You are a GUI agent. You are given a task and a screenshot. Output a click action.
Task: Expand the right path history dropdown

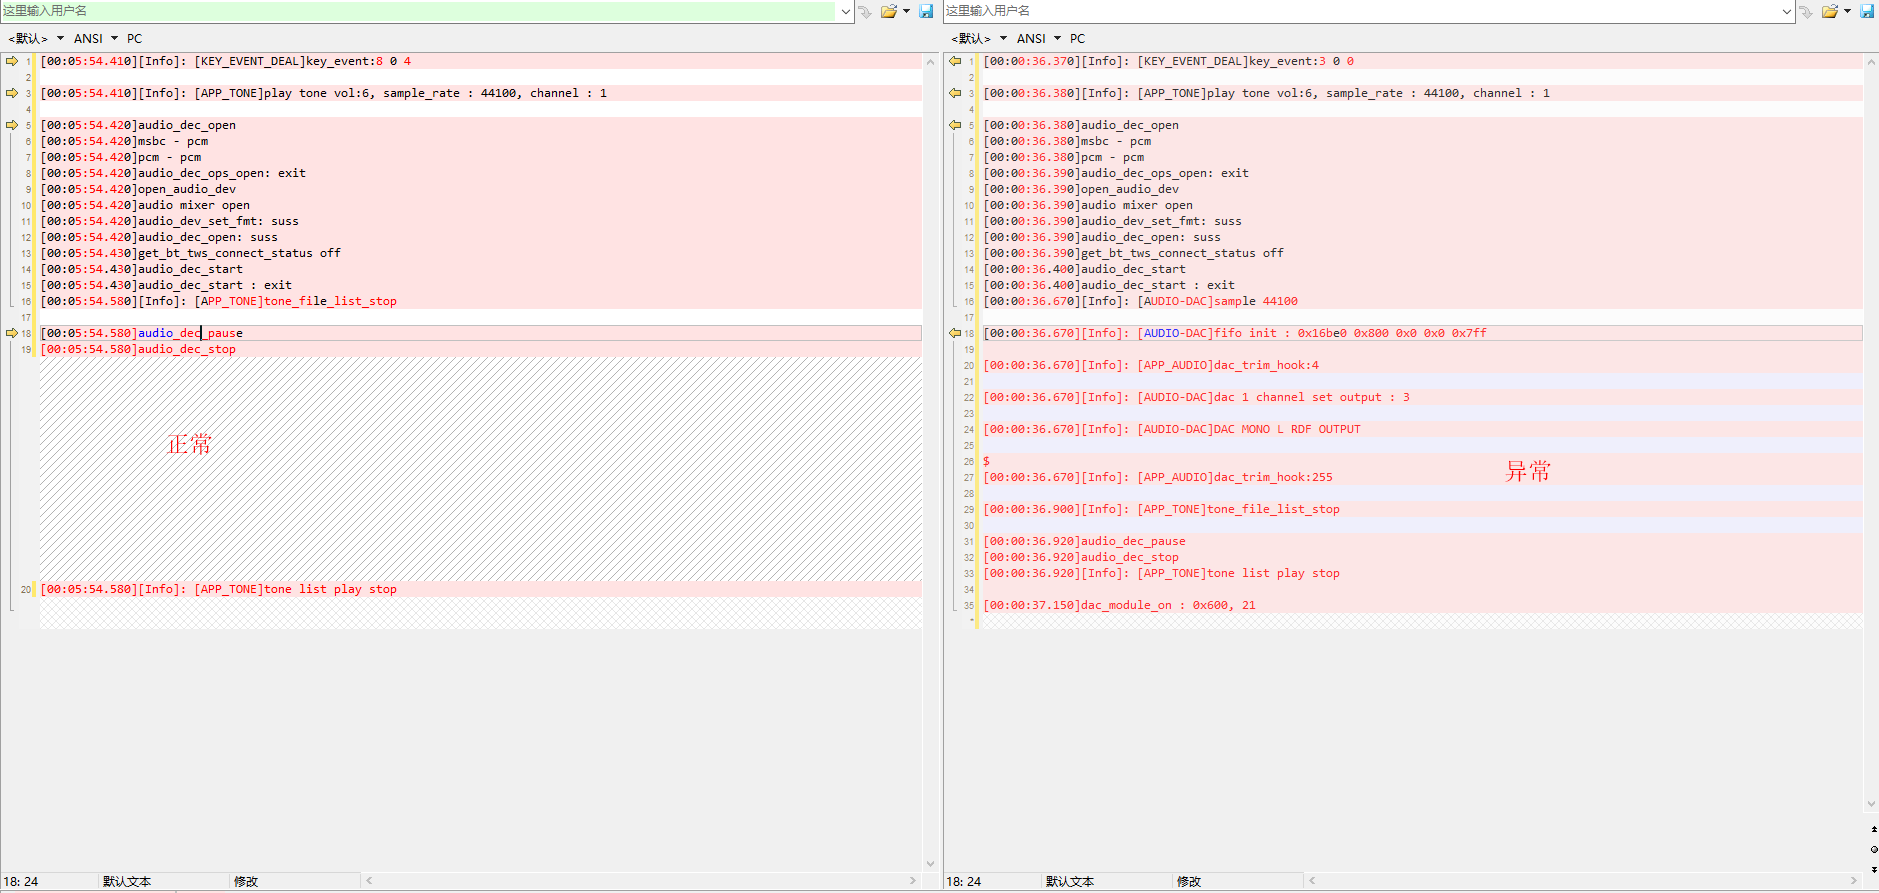click(1787, 11)
